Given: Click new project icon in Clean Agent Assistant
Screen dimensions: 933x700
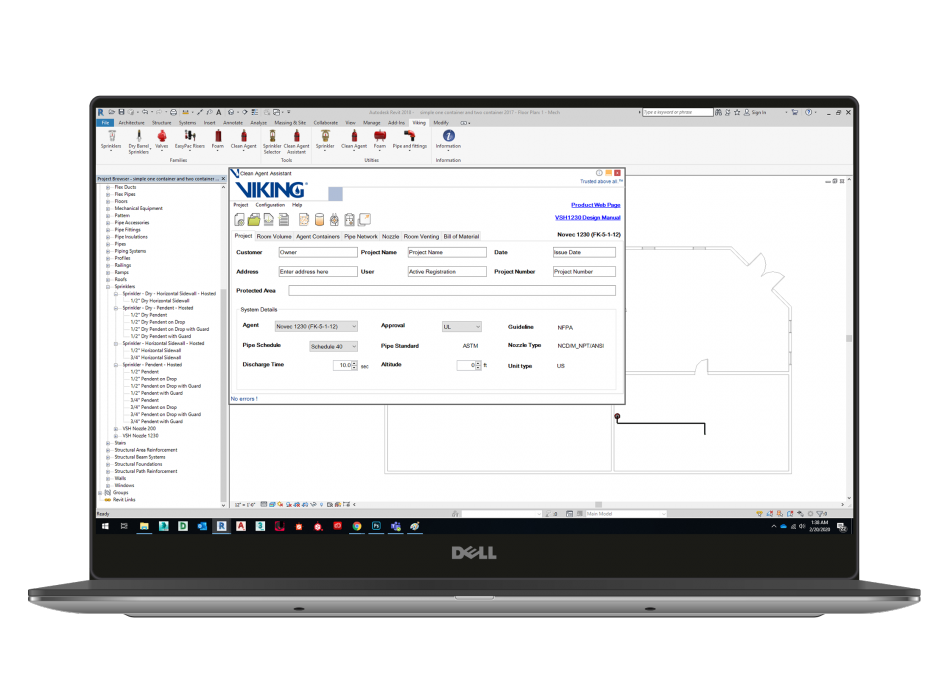Looking at the screenshot, I should 239,220.
